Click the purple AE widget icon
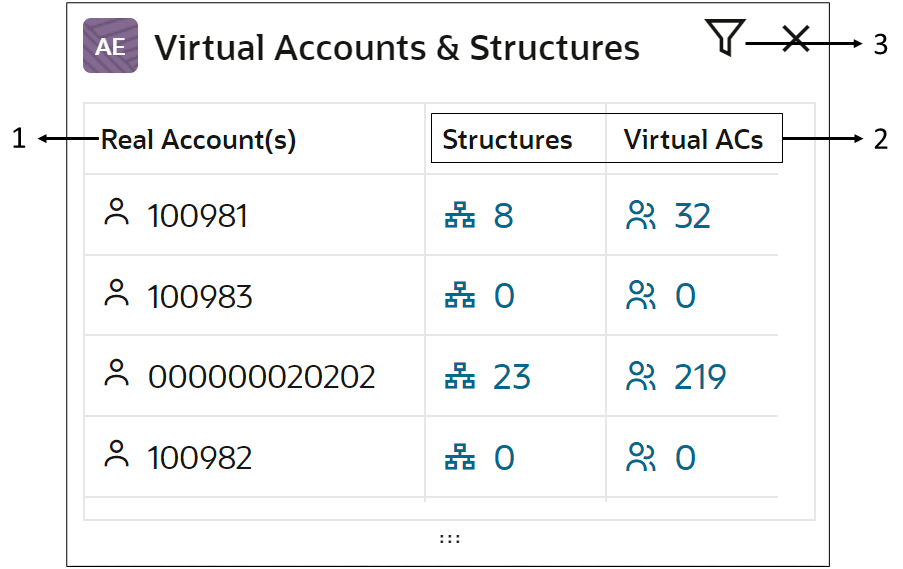 coord(111,46)
